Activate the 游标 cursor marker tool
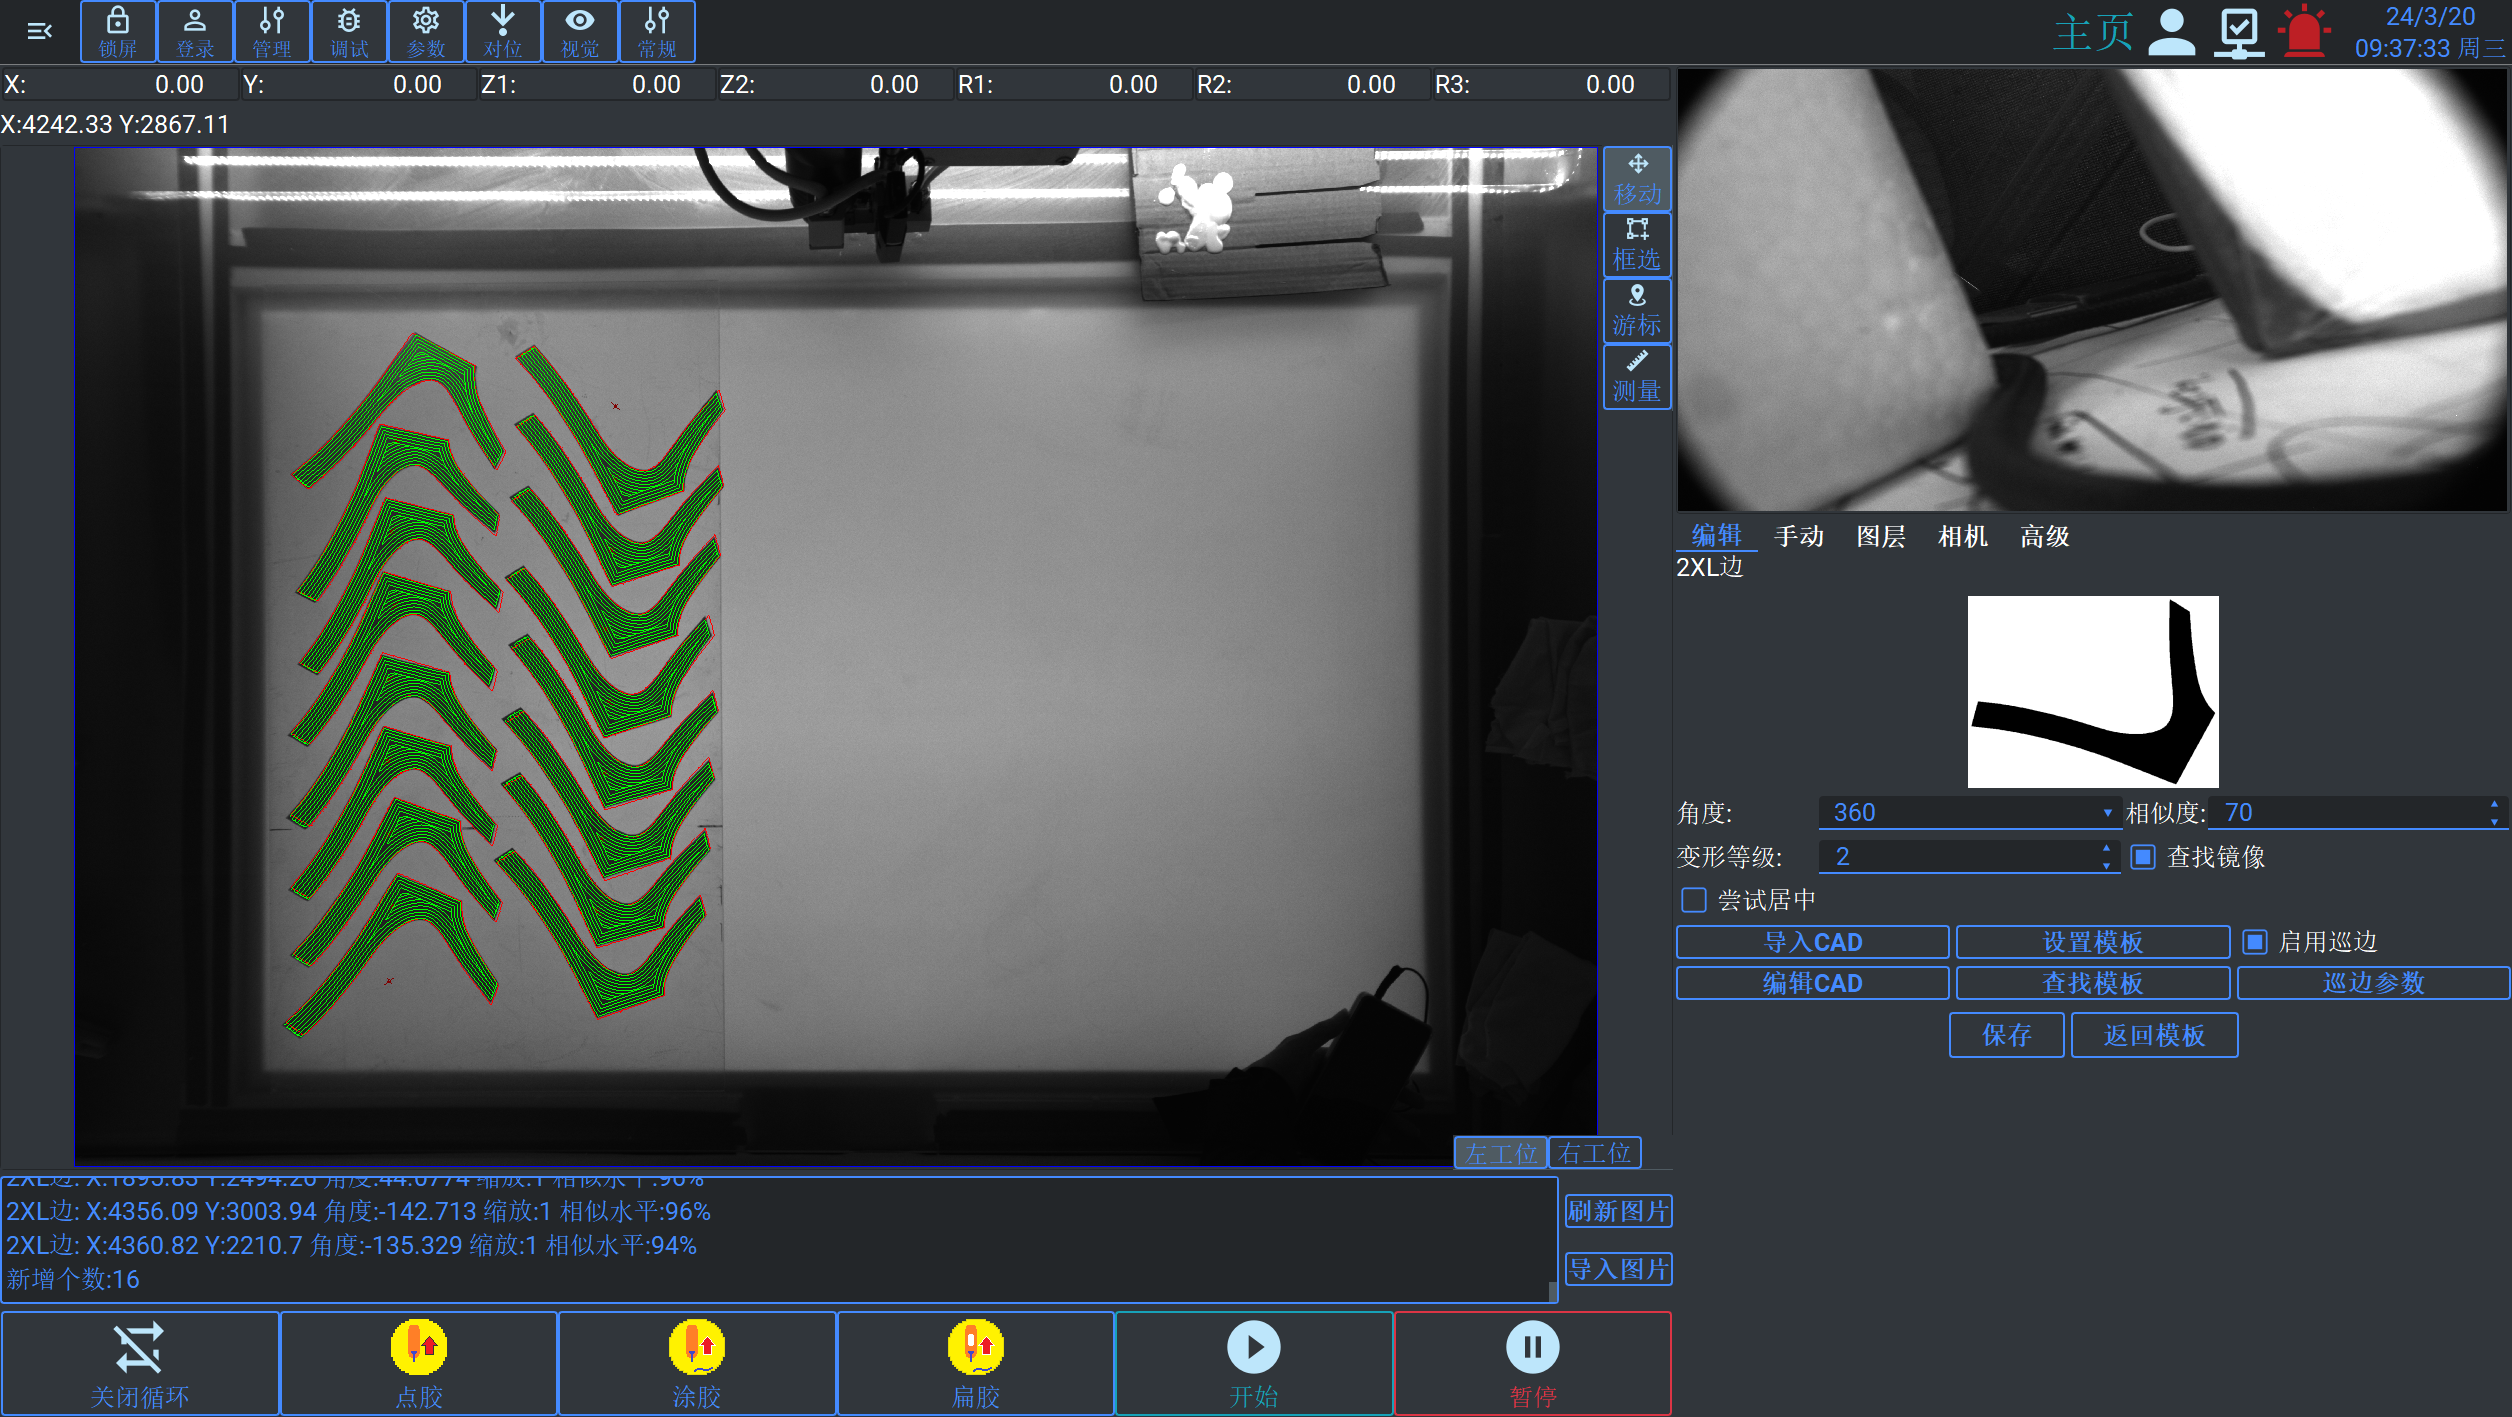Viewport: 2512px width, 1417px height. click(1637, 311)
